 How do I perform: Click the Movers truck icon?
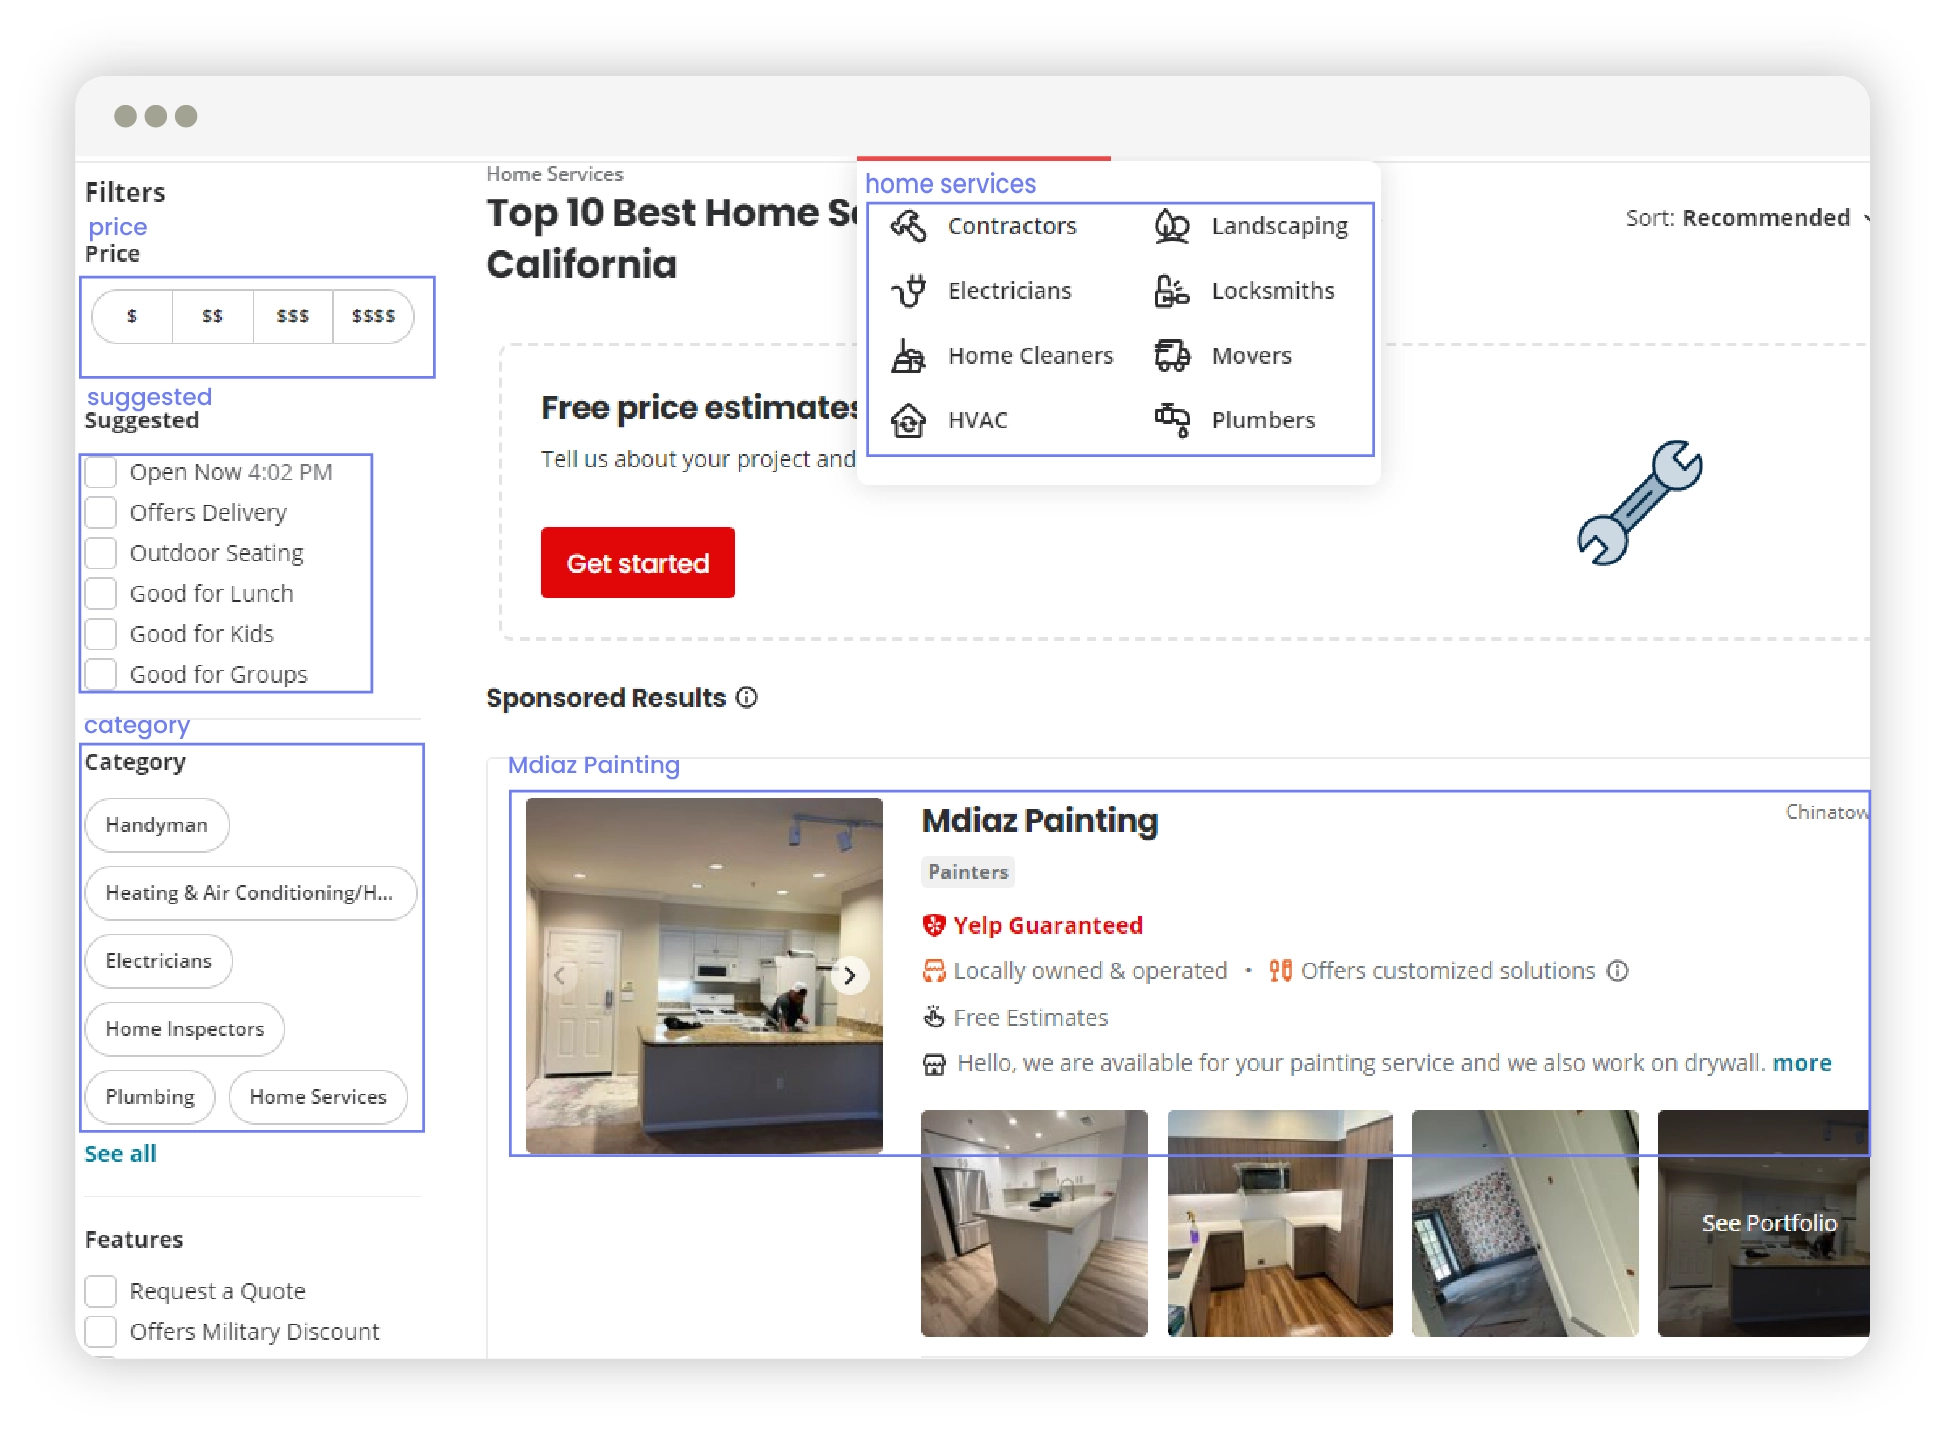(x=1172, y=356)
